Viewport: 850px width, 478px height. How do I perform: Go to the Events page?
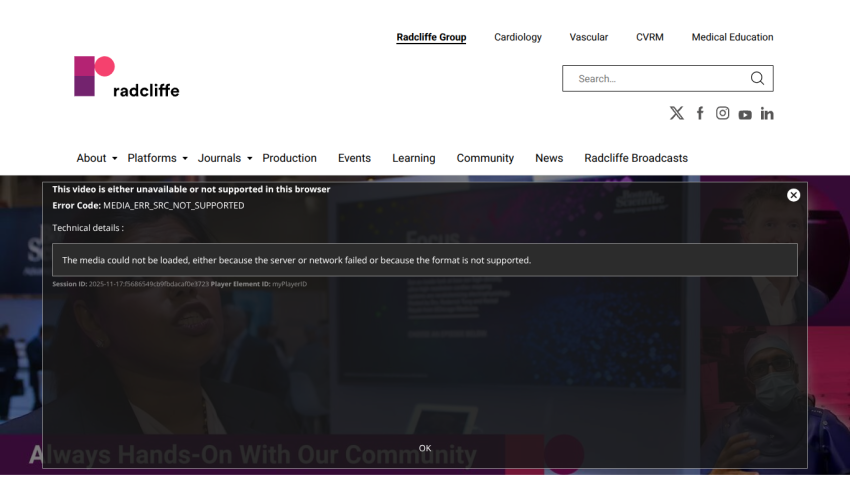(x=355, y=158)
